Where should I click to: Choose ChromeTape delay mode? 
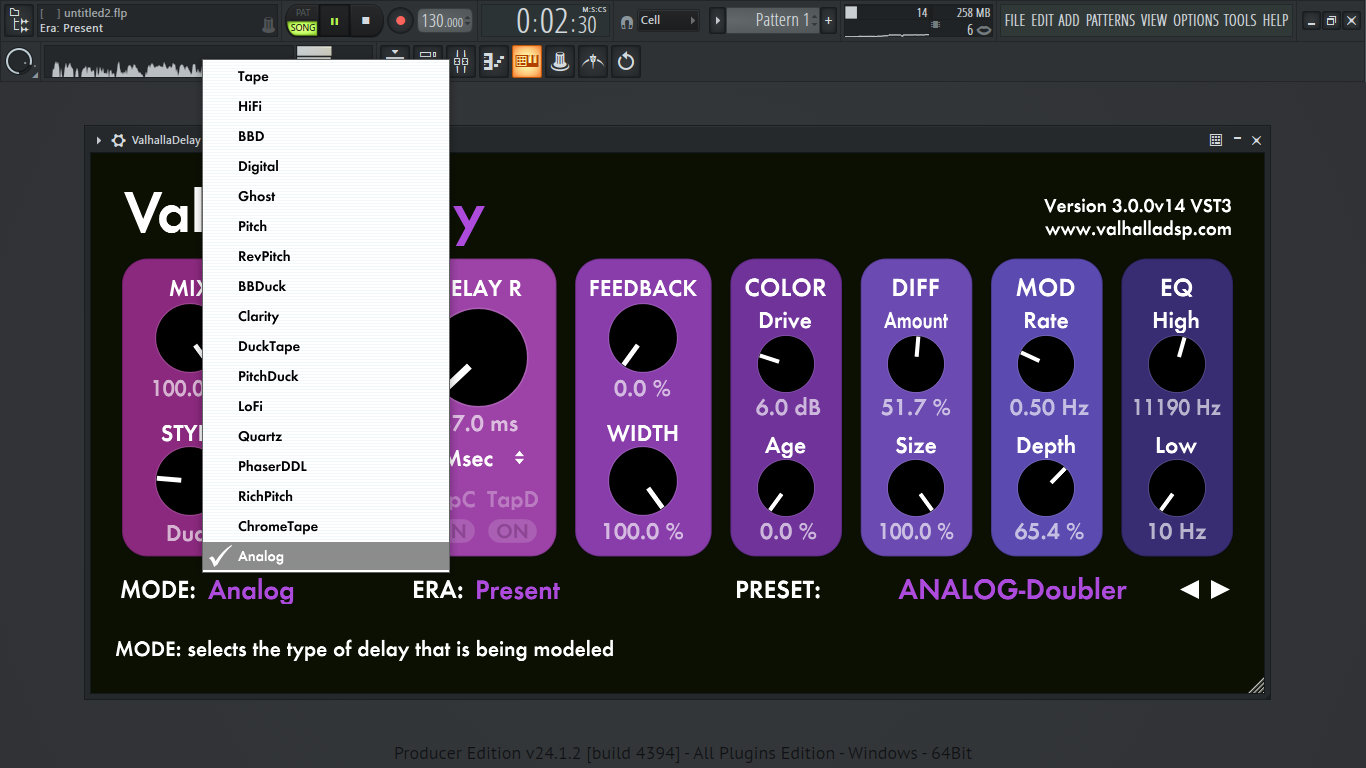pos(326,526)
